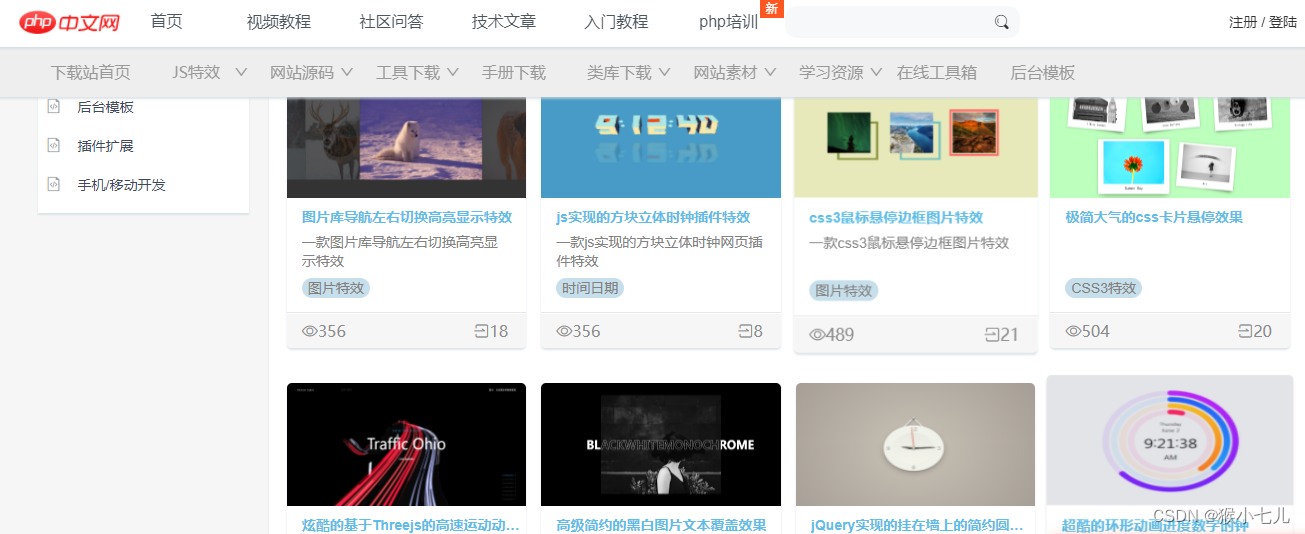Select 手机/移动开发 in the sidebar
This screenshot has height=534, width=1305.
(x=121, y=185)
